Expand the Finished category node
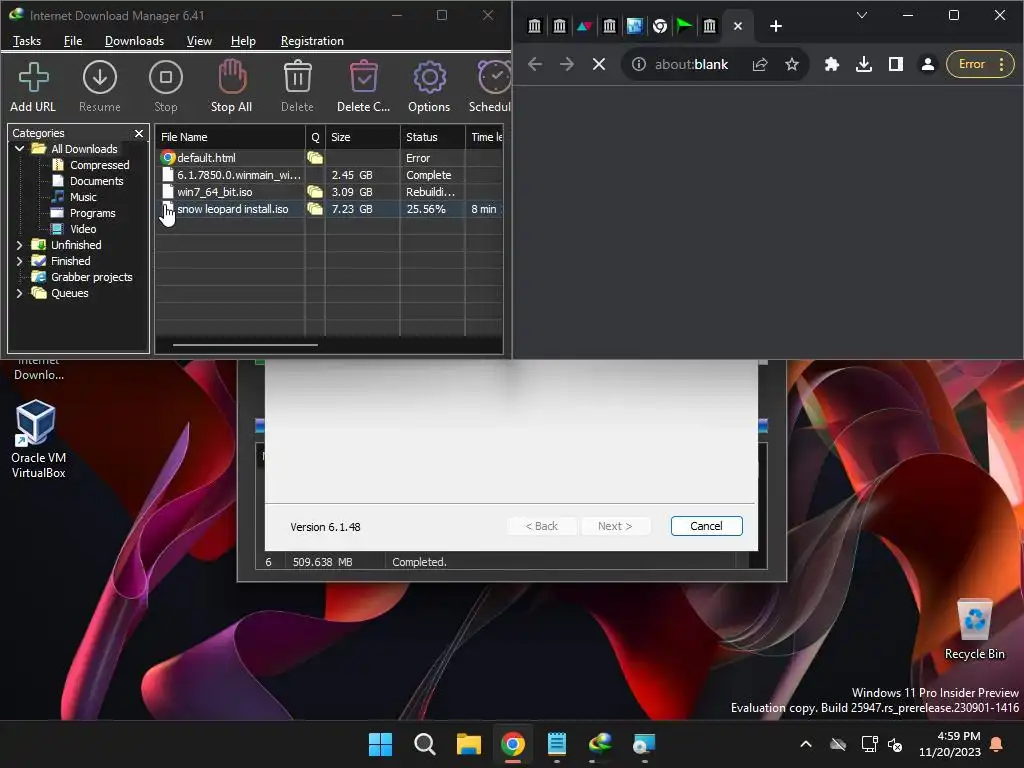The image size is (1024, 768). tap(19, 261)
